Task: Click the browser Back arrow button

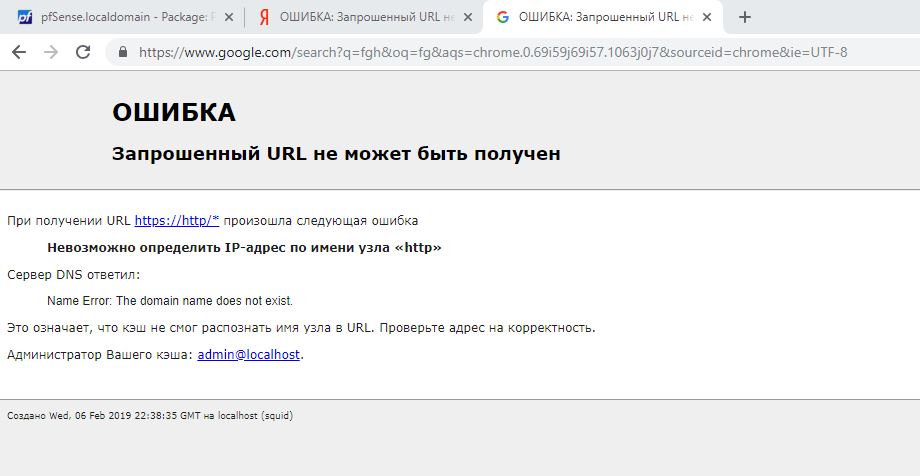Action: point(18,52)
